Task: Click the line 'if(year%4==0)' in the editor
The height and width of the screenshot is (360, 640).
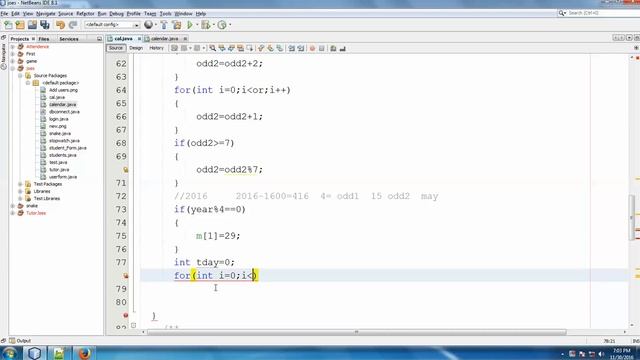Action: pos(210,209)
